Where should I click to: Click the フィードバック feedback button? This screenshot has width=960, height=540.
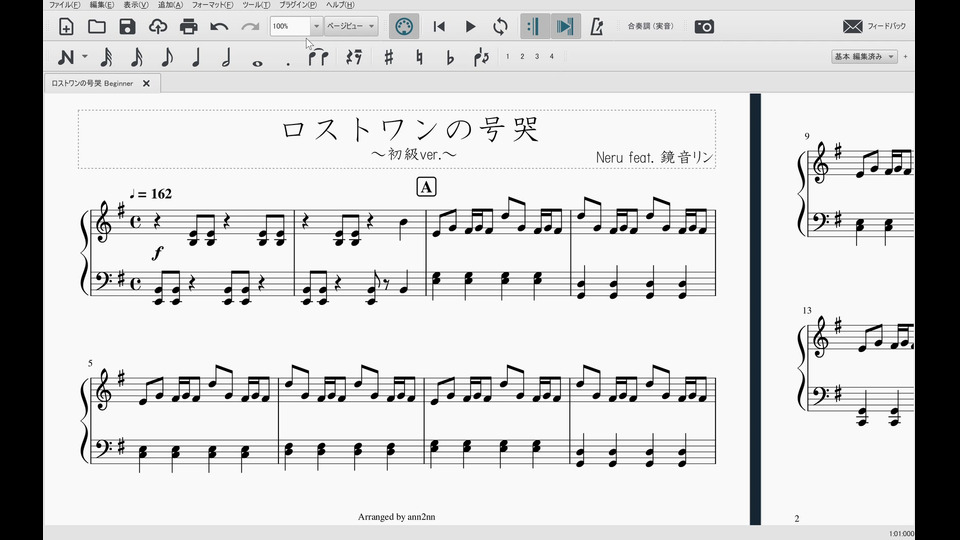point(874,27)
